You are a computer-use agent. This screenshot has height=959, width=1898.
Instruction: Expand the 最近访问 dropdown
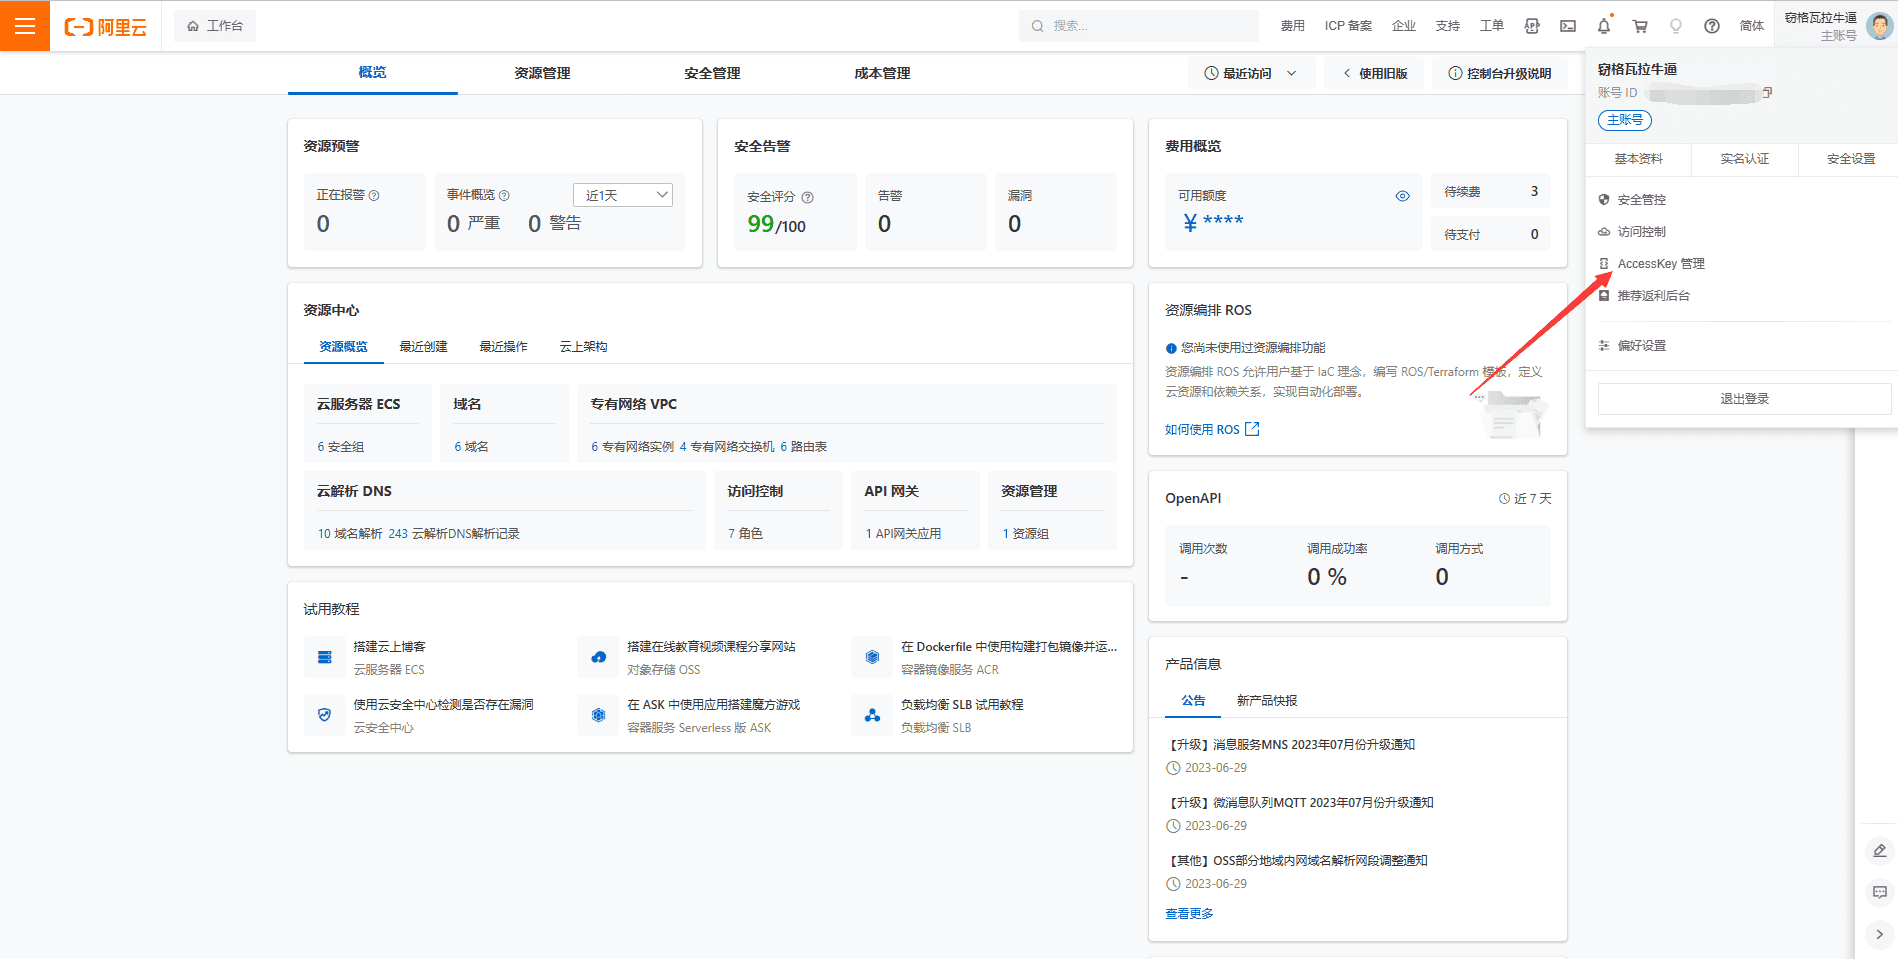(1251, 72)
